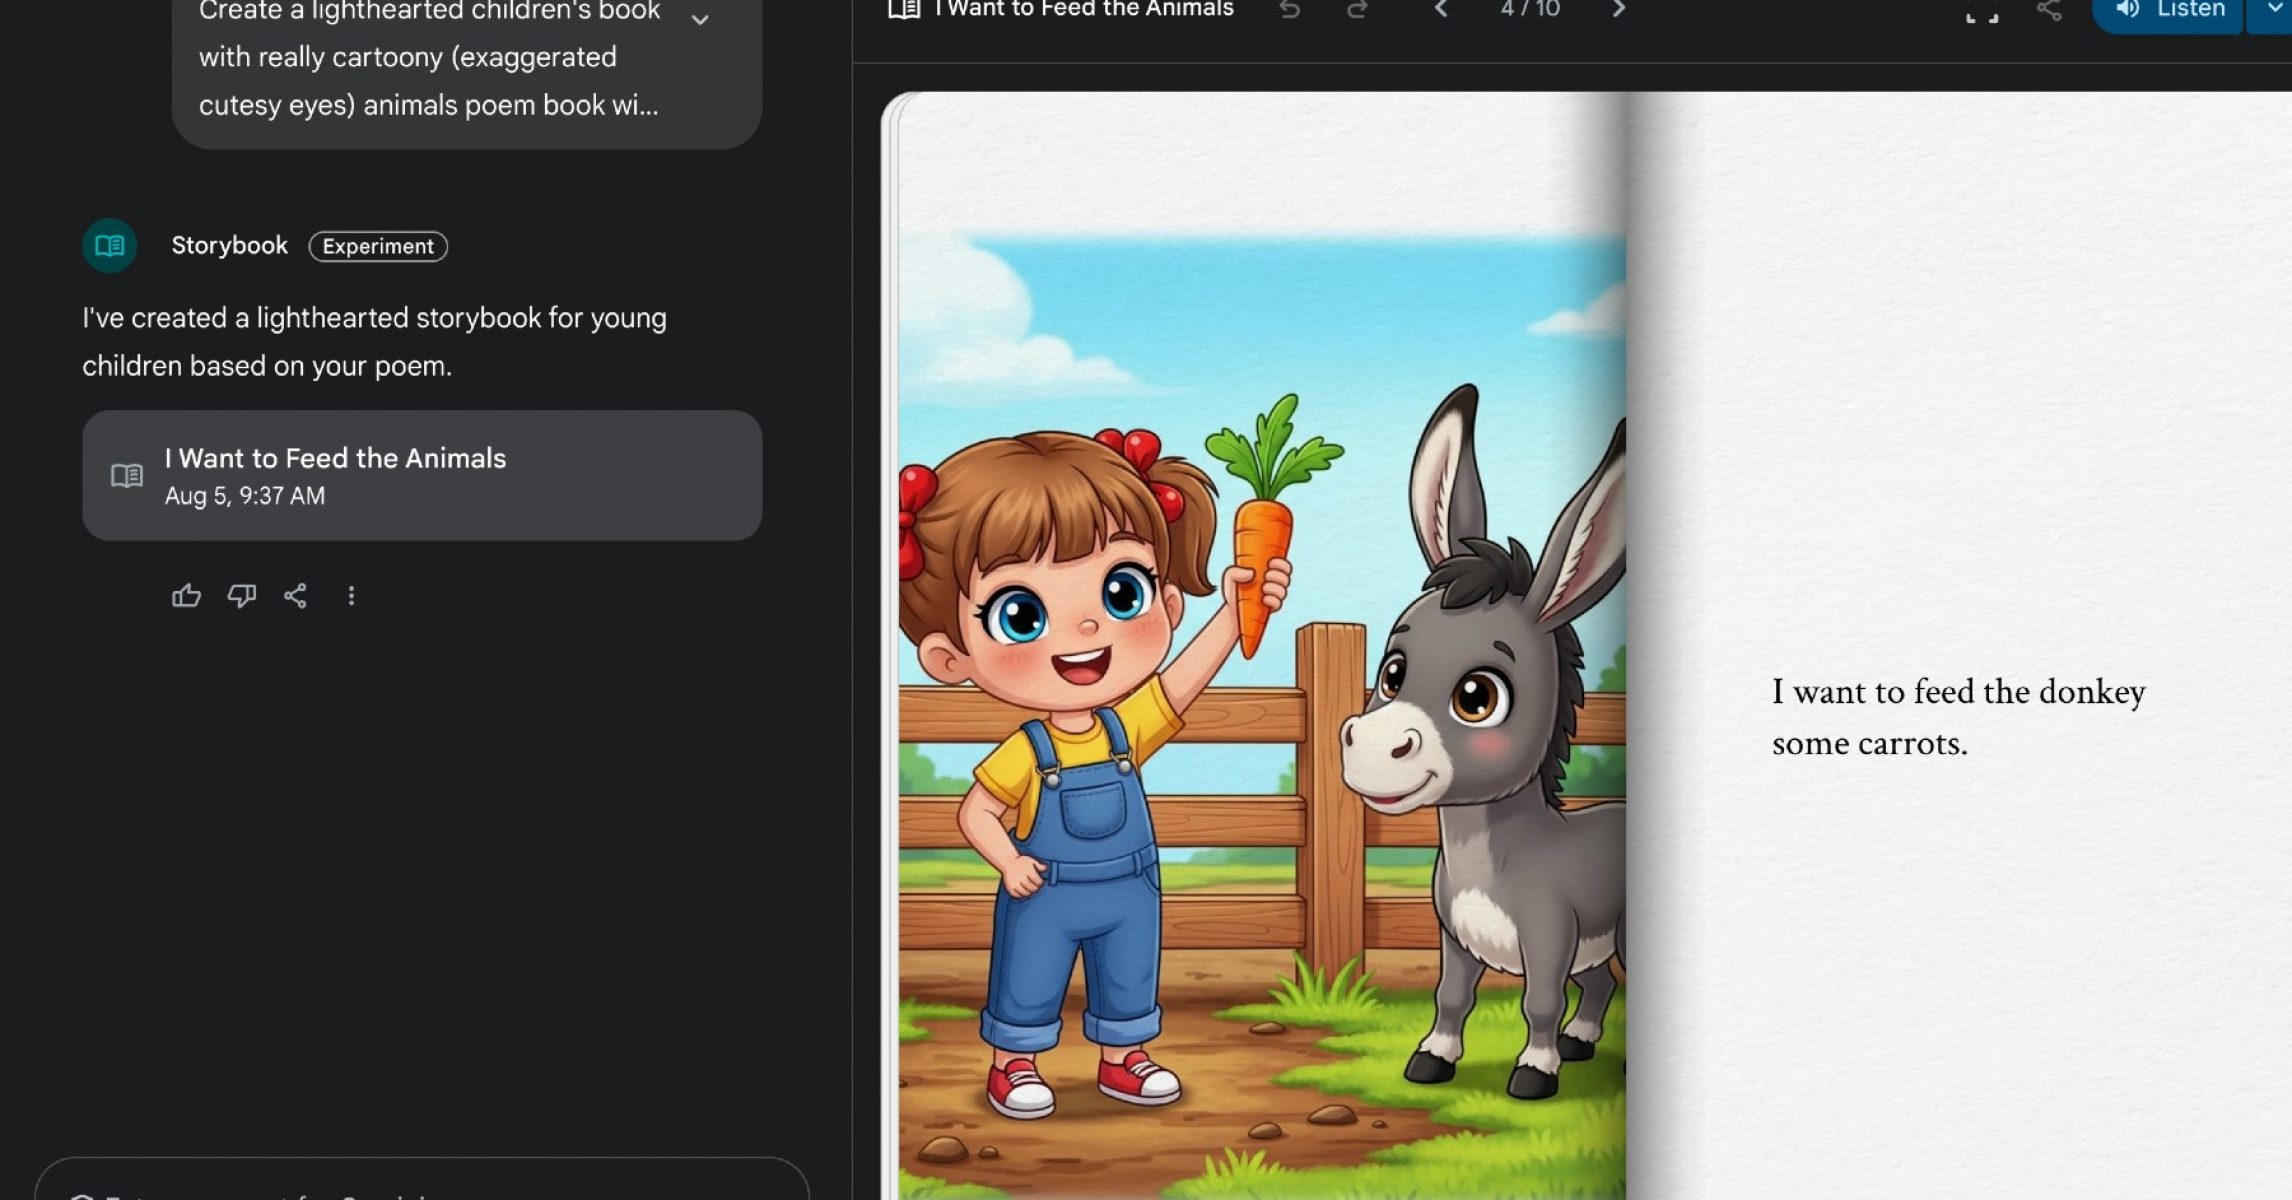Viewport: 2292px width, 1200px height.
Task: Click the teal Storybook avatar icon
Action: [110, 246]
